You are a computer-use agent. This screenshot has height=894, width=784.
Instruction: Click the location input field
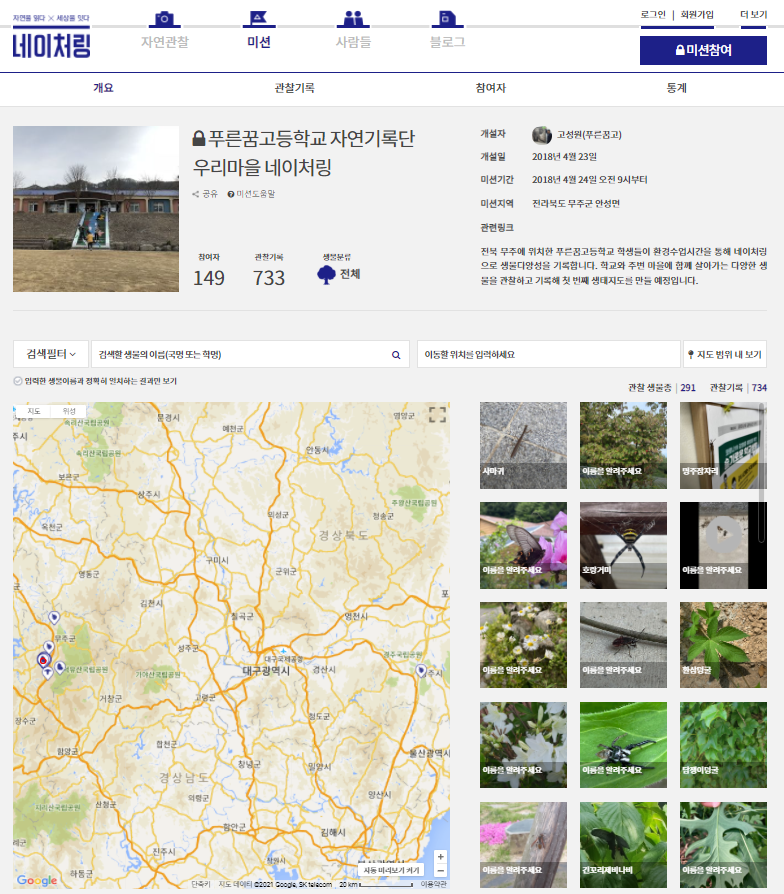[x=549, y=354]
